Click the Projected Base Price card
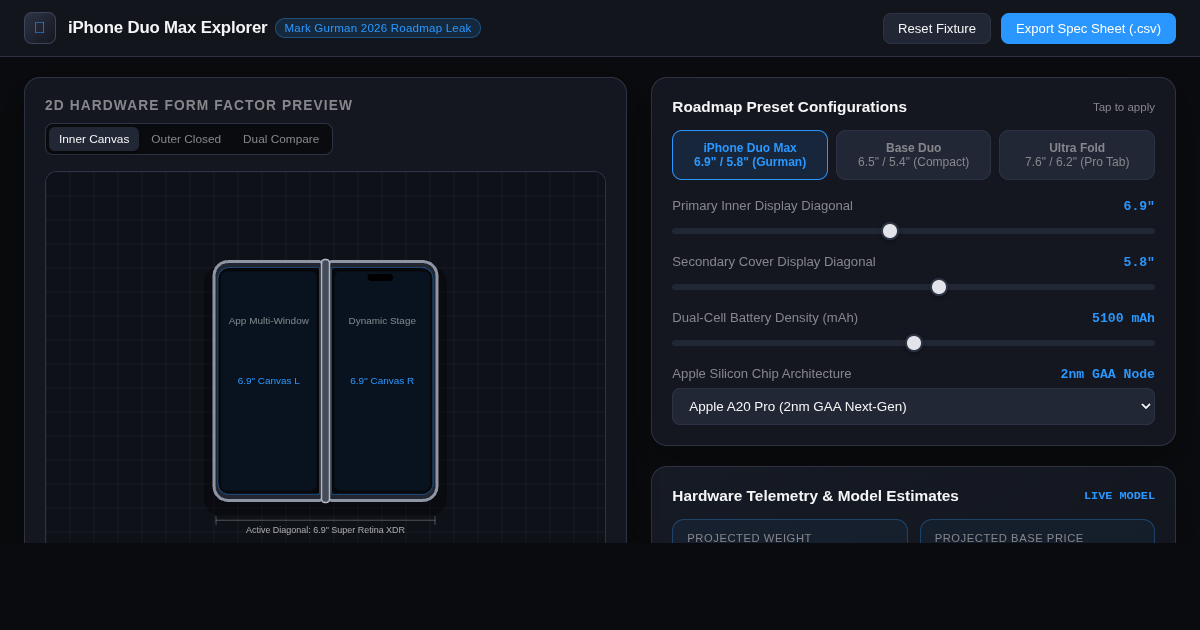Image resolution: width=1200 pixels, height=630 pixels. pos(1037,532)
